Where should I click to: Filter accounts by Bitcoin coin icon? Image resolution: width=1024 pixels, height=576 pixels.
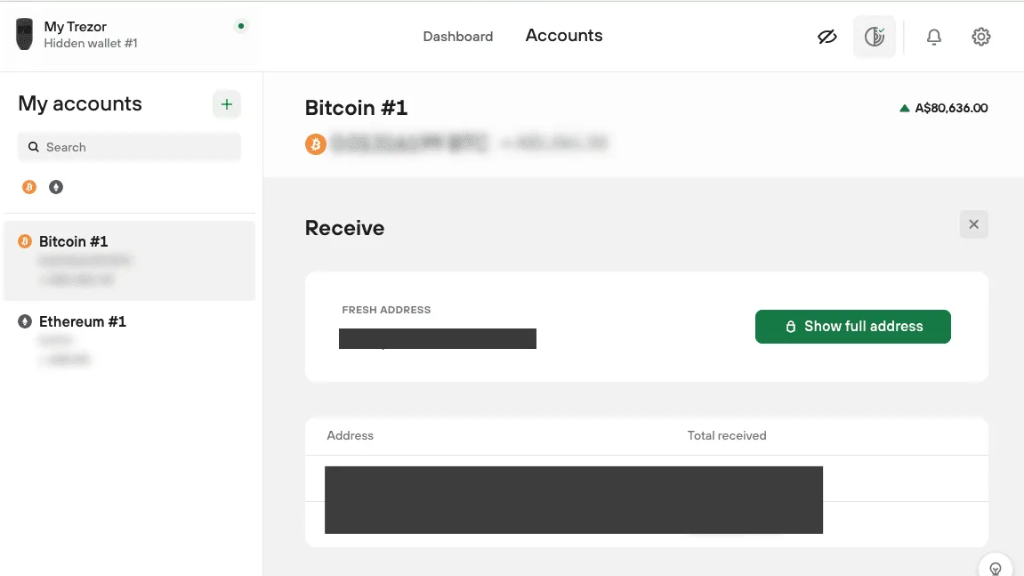pos(29,187)
